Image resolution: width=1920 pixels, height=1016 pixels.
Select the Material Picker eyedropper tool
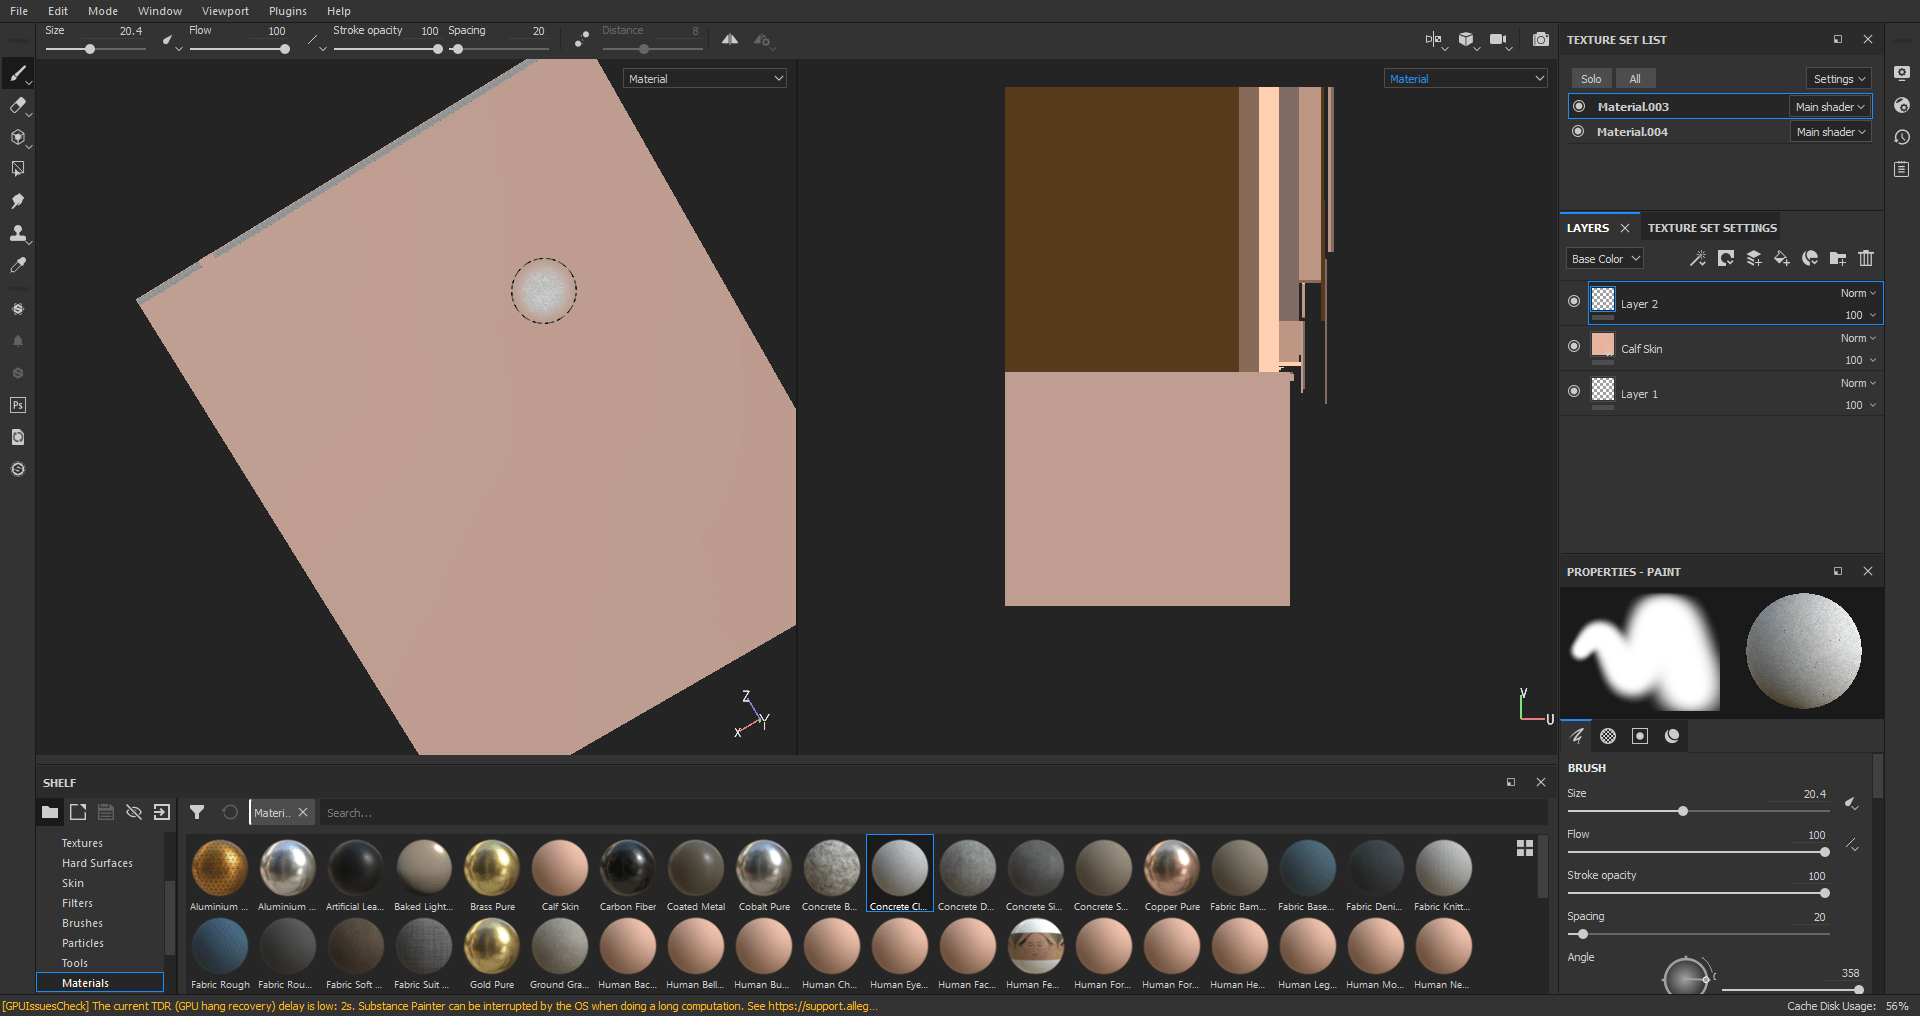pos(18,265)
